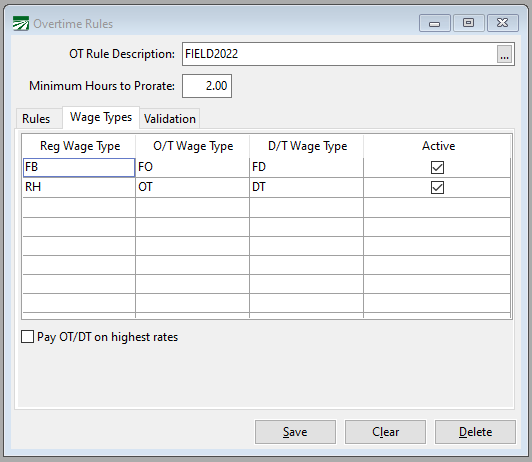Select the FD D/T Wage Type cell
The width and height of the screenshot is (532, 462).
coord(306,168)
